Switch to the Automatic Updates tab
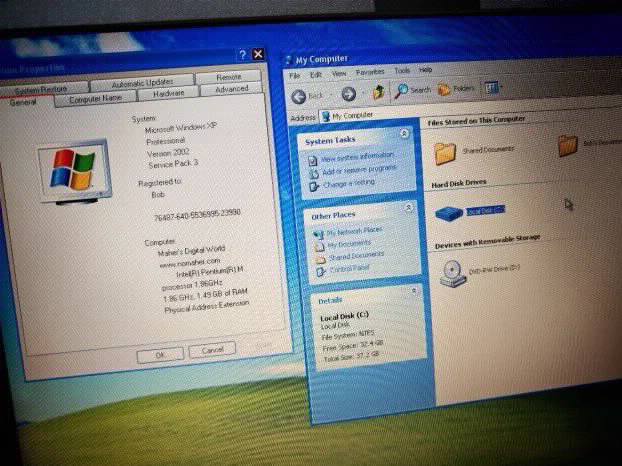 142,83
